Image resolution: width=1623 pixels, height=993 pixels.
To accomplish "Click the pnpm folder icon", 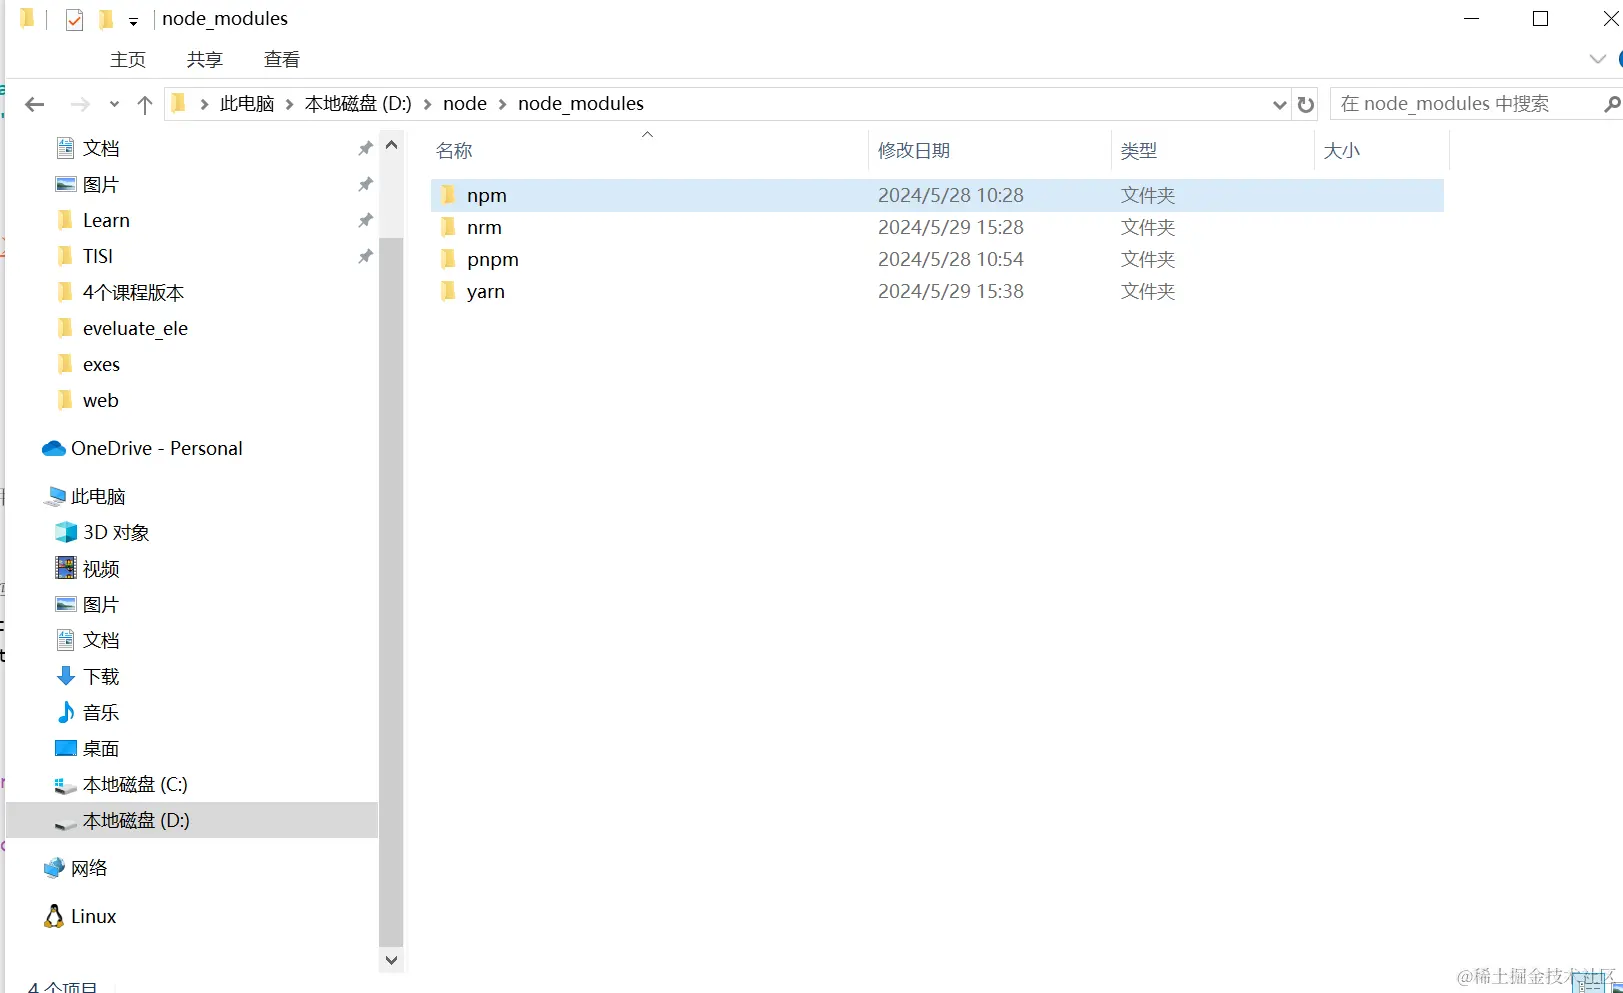I will (449, 258).
